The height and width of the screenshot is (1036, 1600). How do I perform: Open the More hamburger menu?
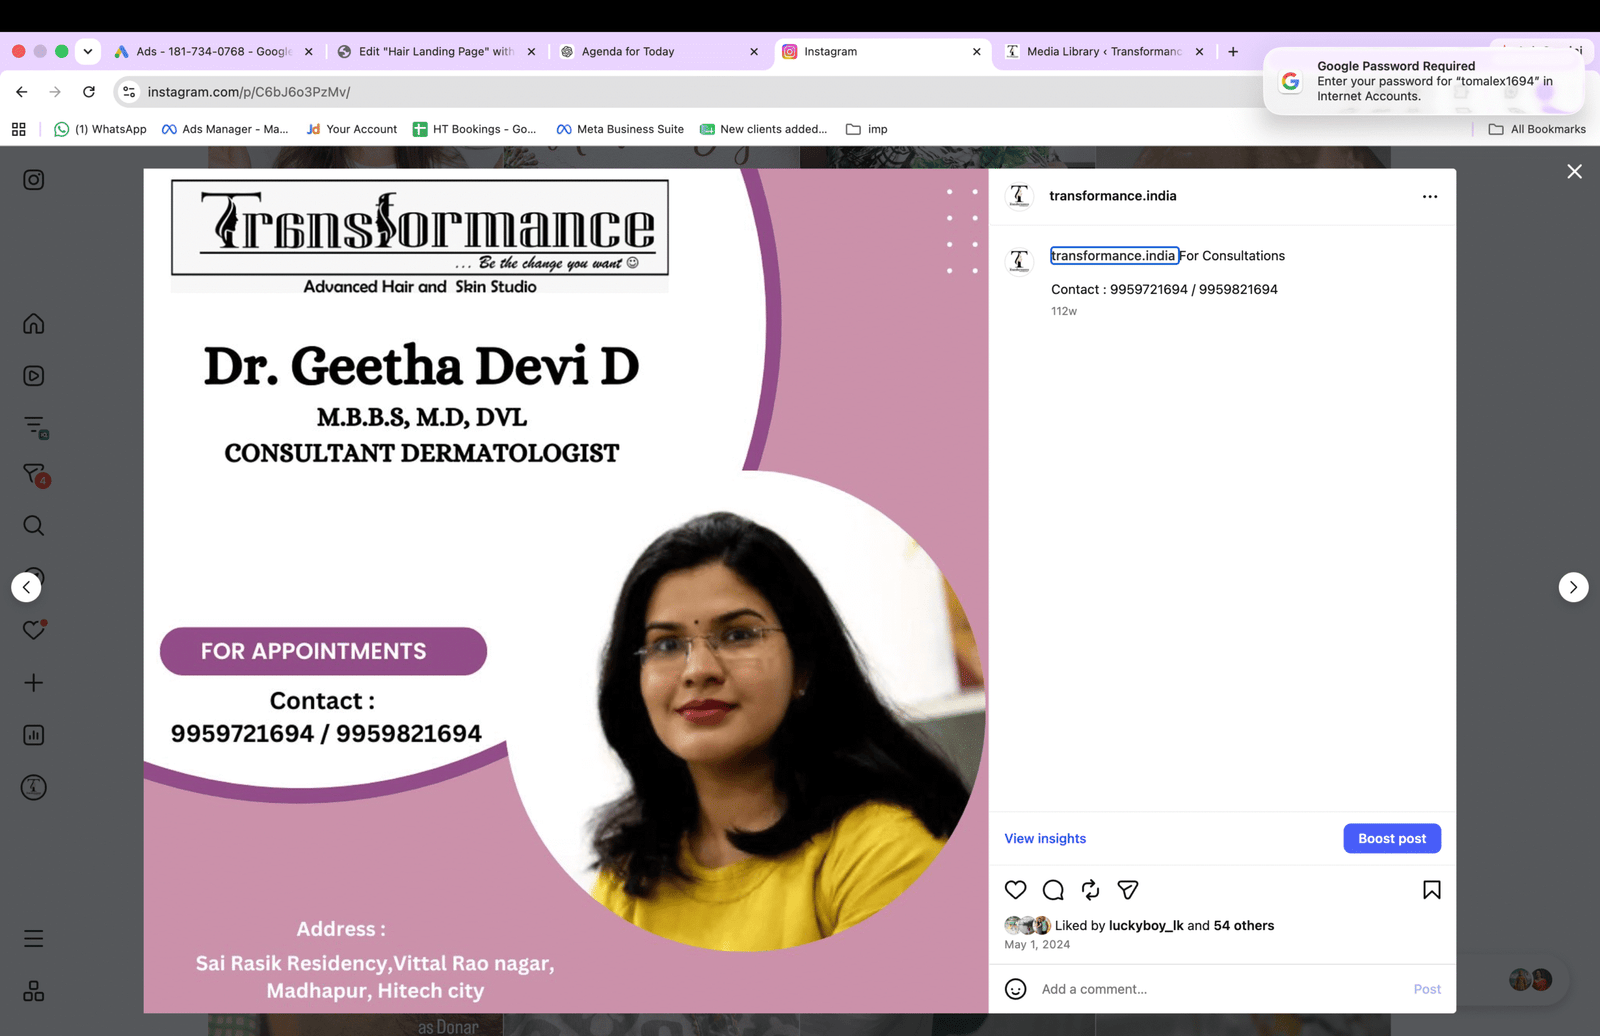34,939
